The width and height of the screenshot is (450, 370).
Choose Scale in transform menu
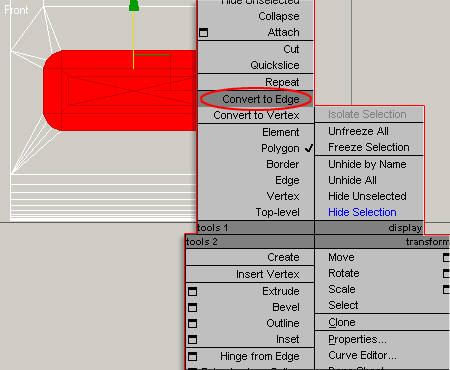coord(342,289)
